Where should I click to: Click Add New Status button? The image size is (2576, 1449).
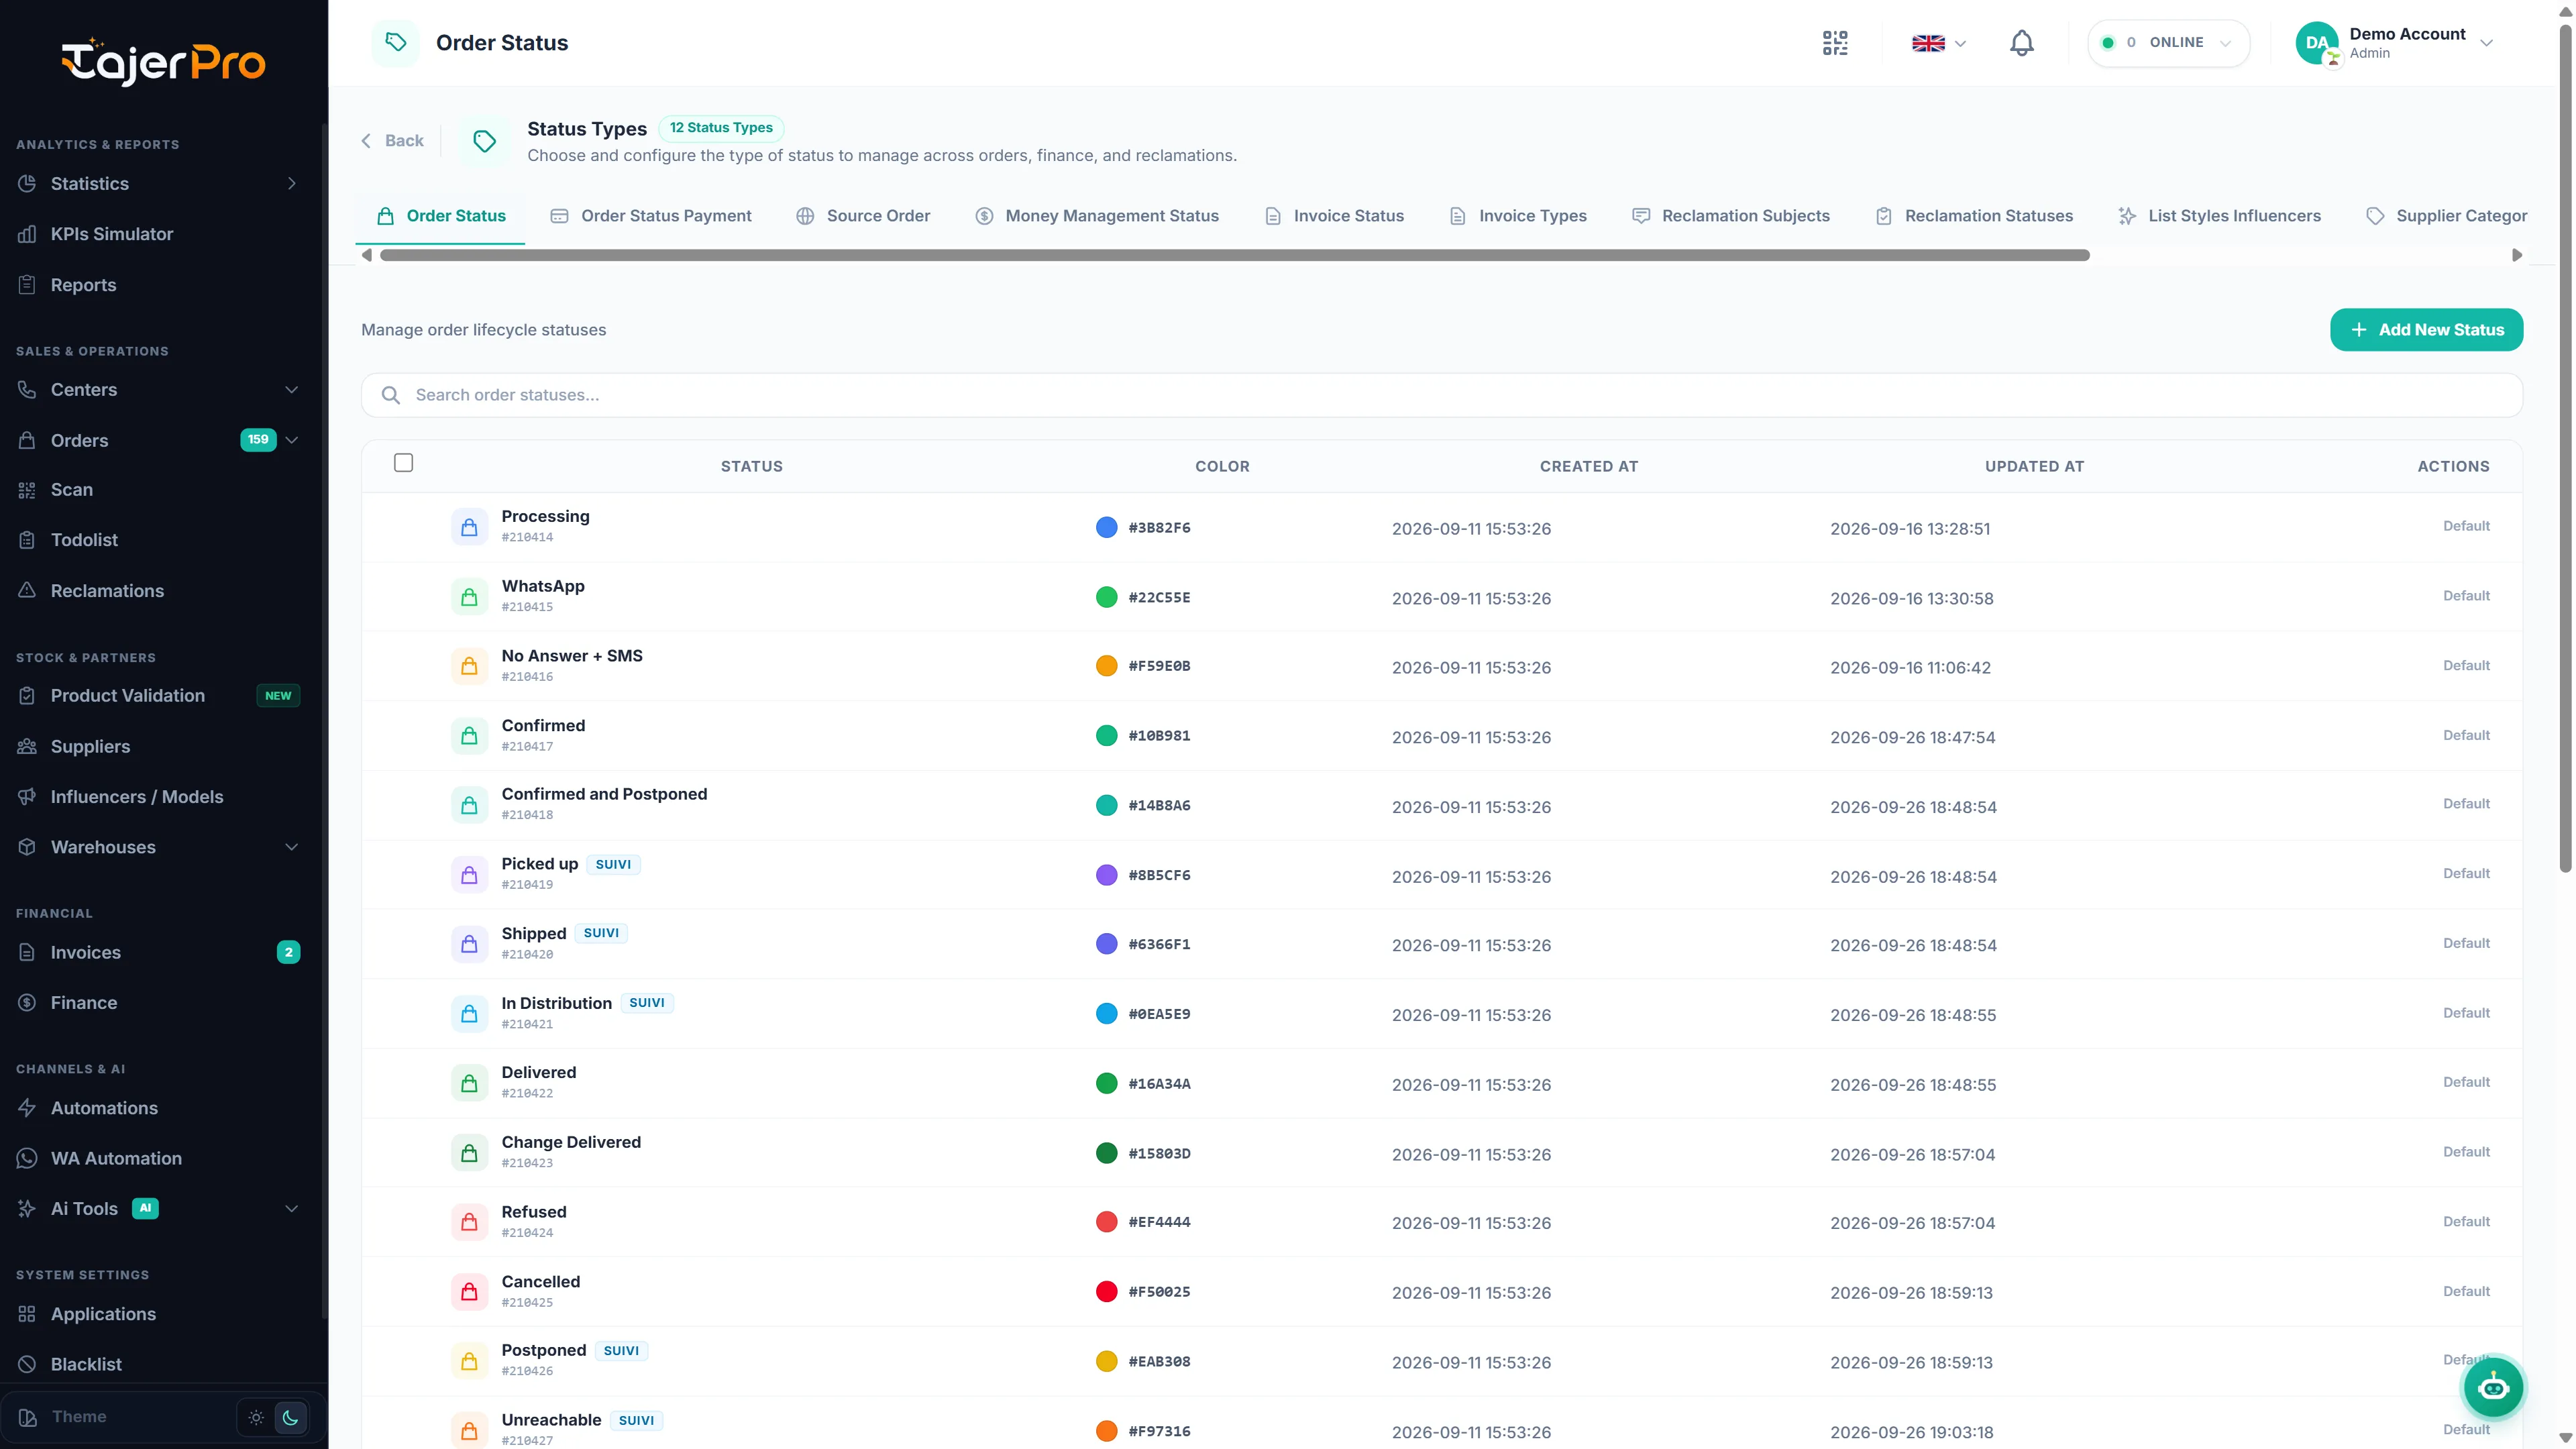pos(2426,330)
